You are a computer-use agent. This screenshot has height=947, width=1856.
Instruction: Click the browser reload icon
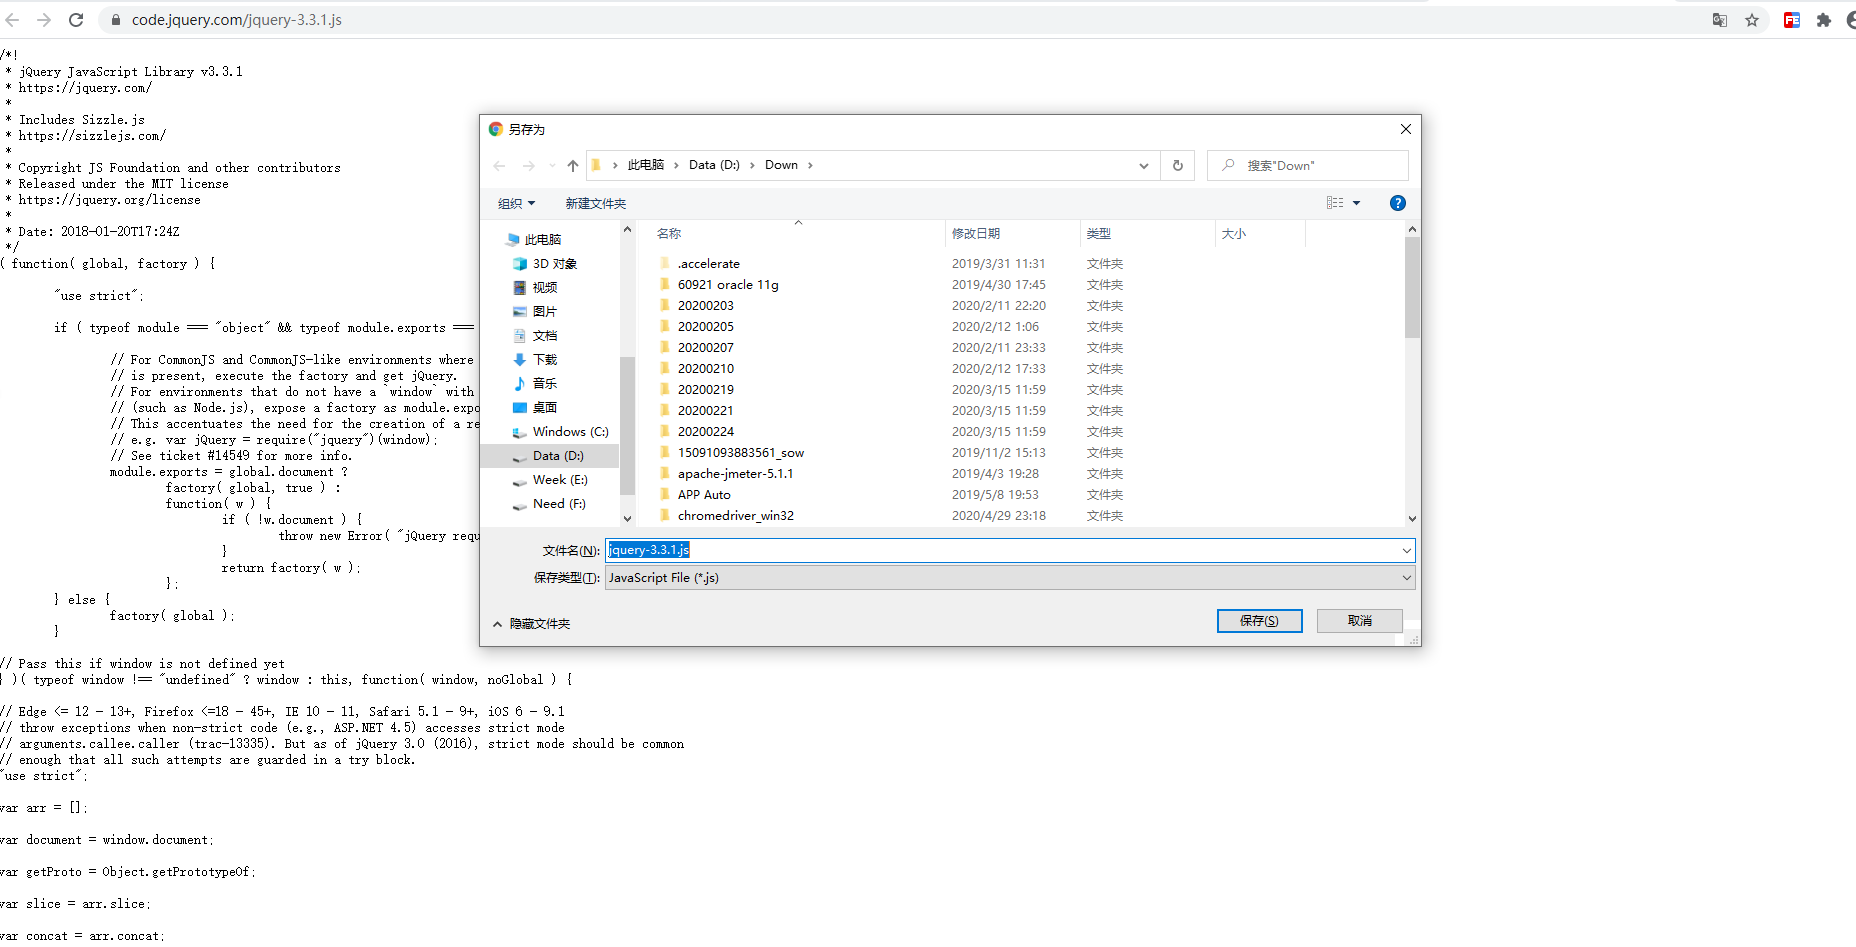pos(76,20)
